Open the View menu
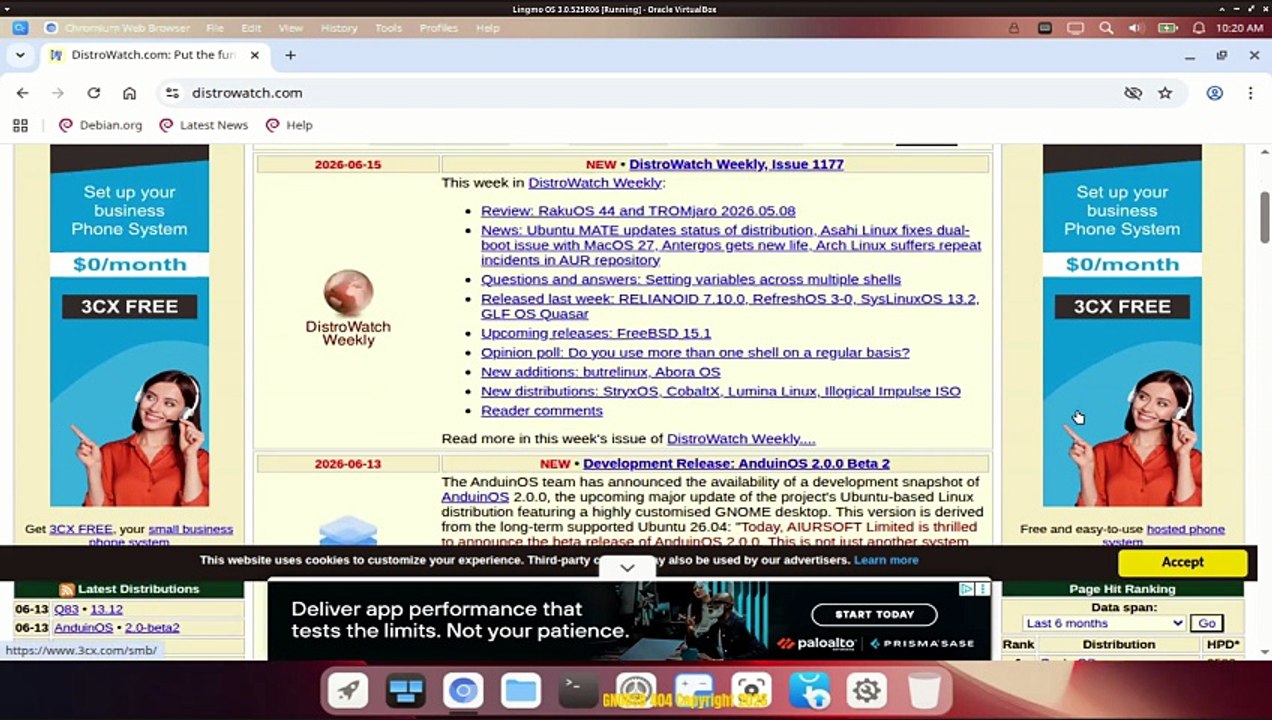This screenshot has height=720, width=1272. coord(290,28)
